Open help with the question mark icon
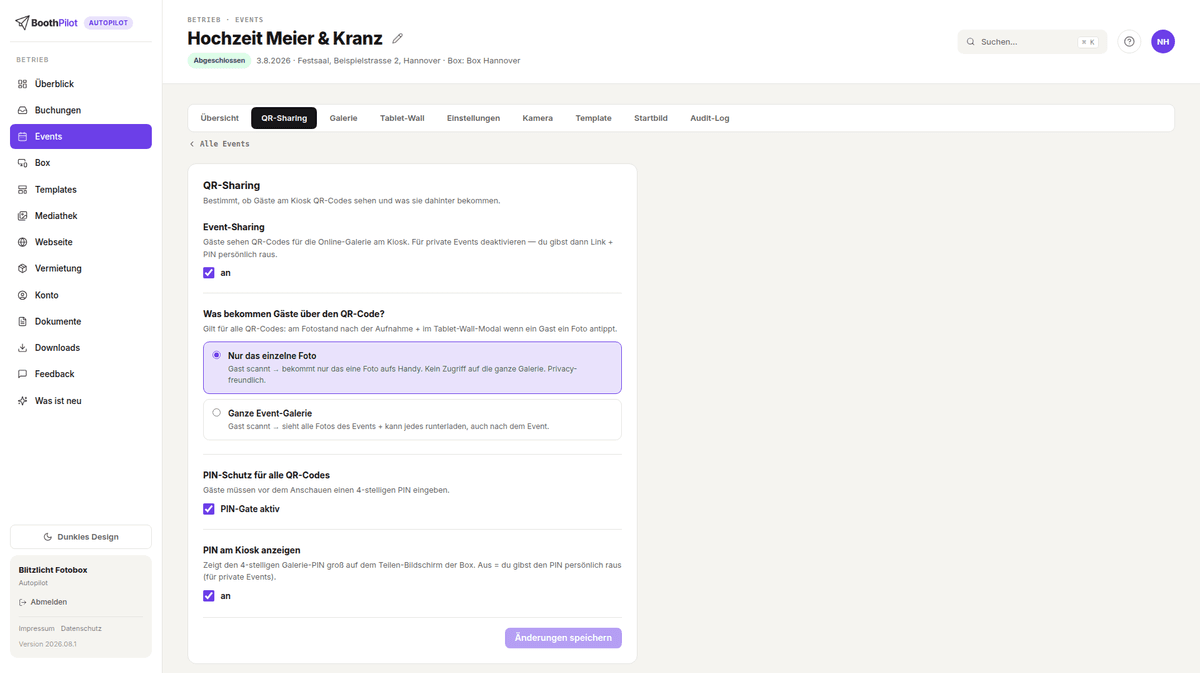The width and height of the screenshot is (1200, 673). [1129, 42]
